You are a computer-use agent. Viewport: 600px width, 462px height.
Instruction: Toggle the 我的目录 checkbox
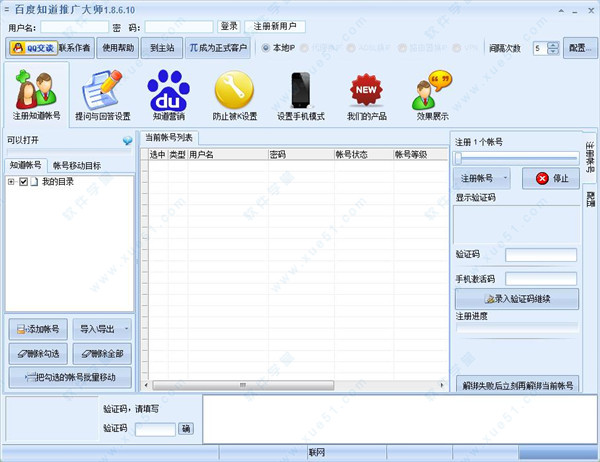(23, 181)
